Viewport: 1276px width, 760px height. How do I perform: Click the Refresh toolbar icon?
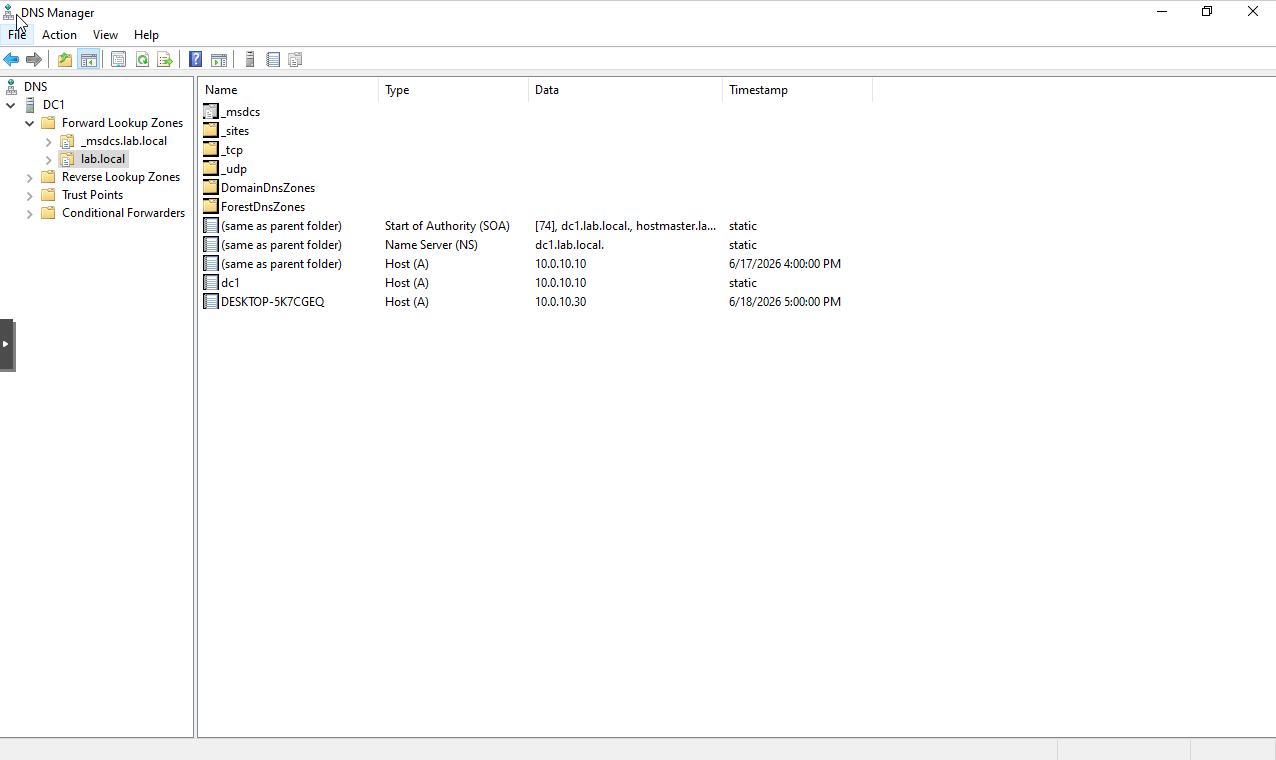click(142, 60)
